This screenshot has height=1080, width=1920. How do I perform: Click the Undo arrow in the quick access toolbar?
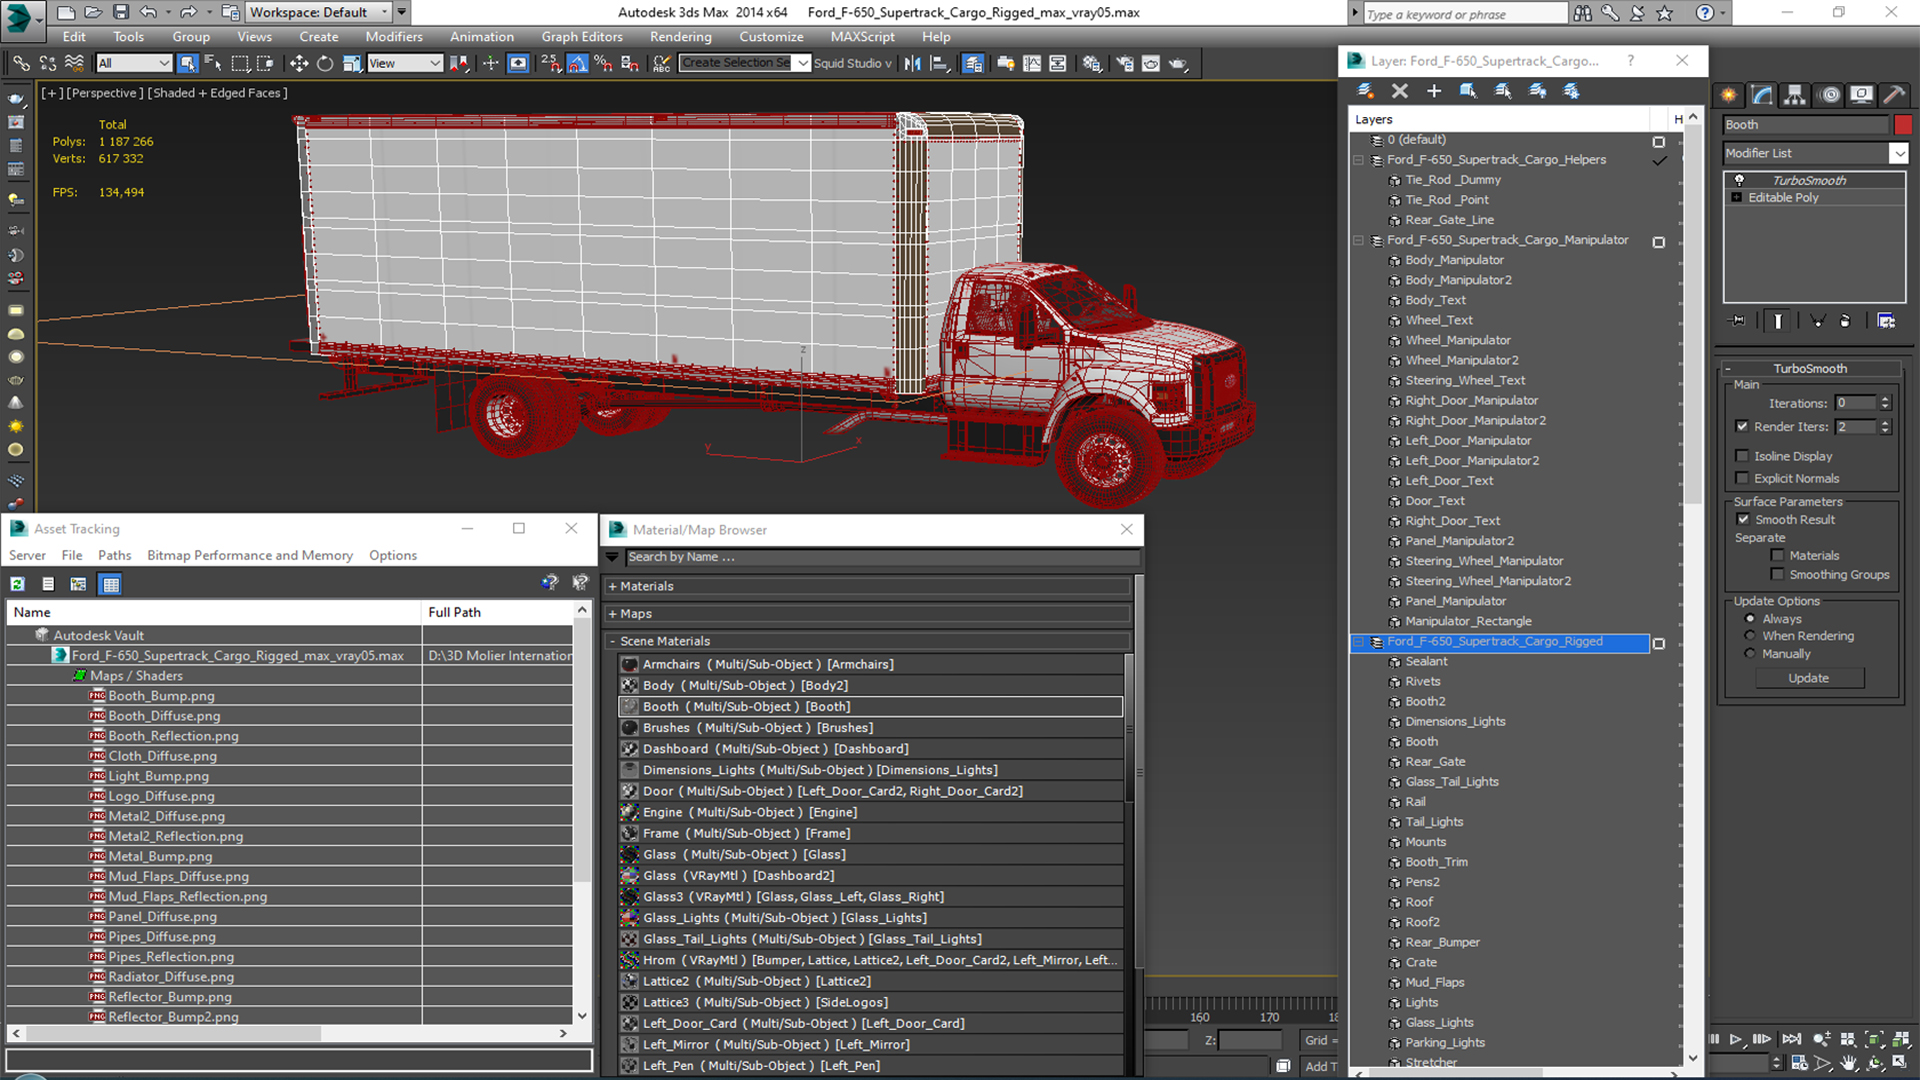(x=148, y=12)
